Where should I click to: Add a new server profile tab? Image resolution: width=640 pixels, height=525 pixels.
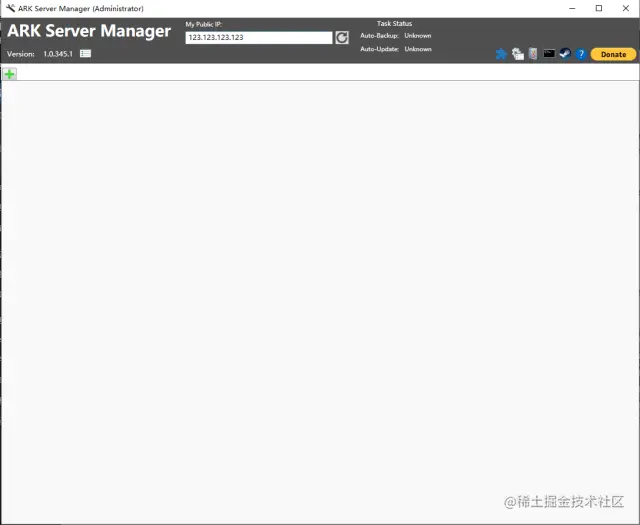9,74
